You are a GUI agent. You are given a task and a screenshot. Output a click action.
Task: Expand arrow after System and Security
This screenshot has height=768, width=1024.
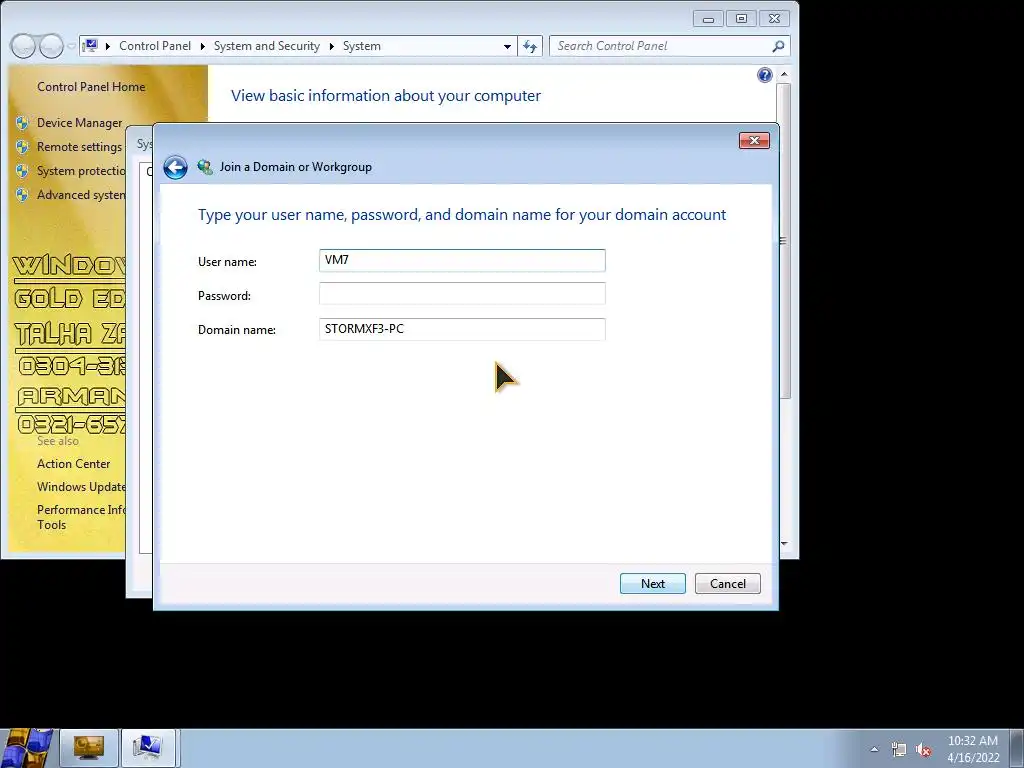tap(331, 46)
